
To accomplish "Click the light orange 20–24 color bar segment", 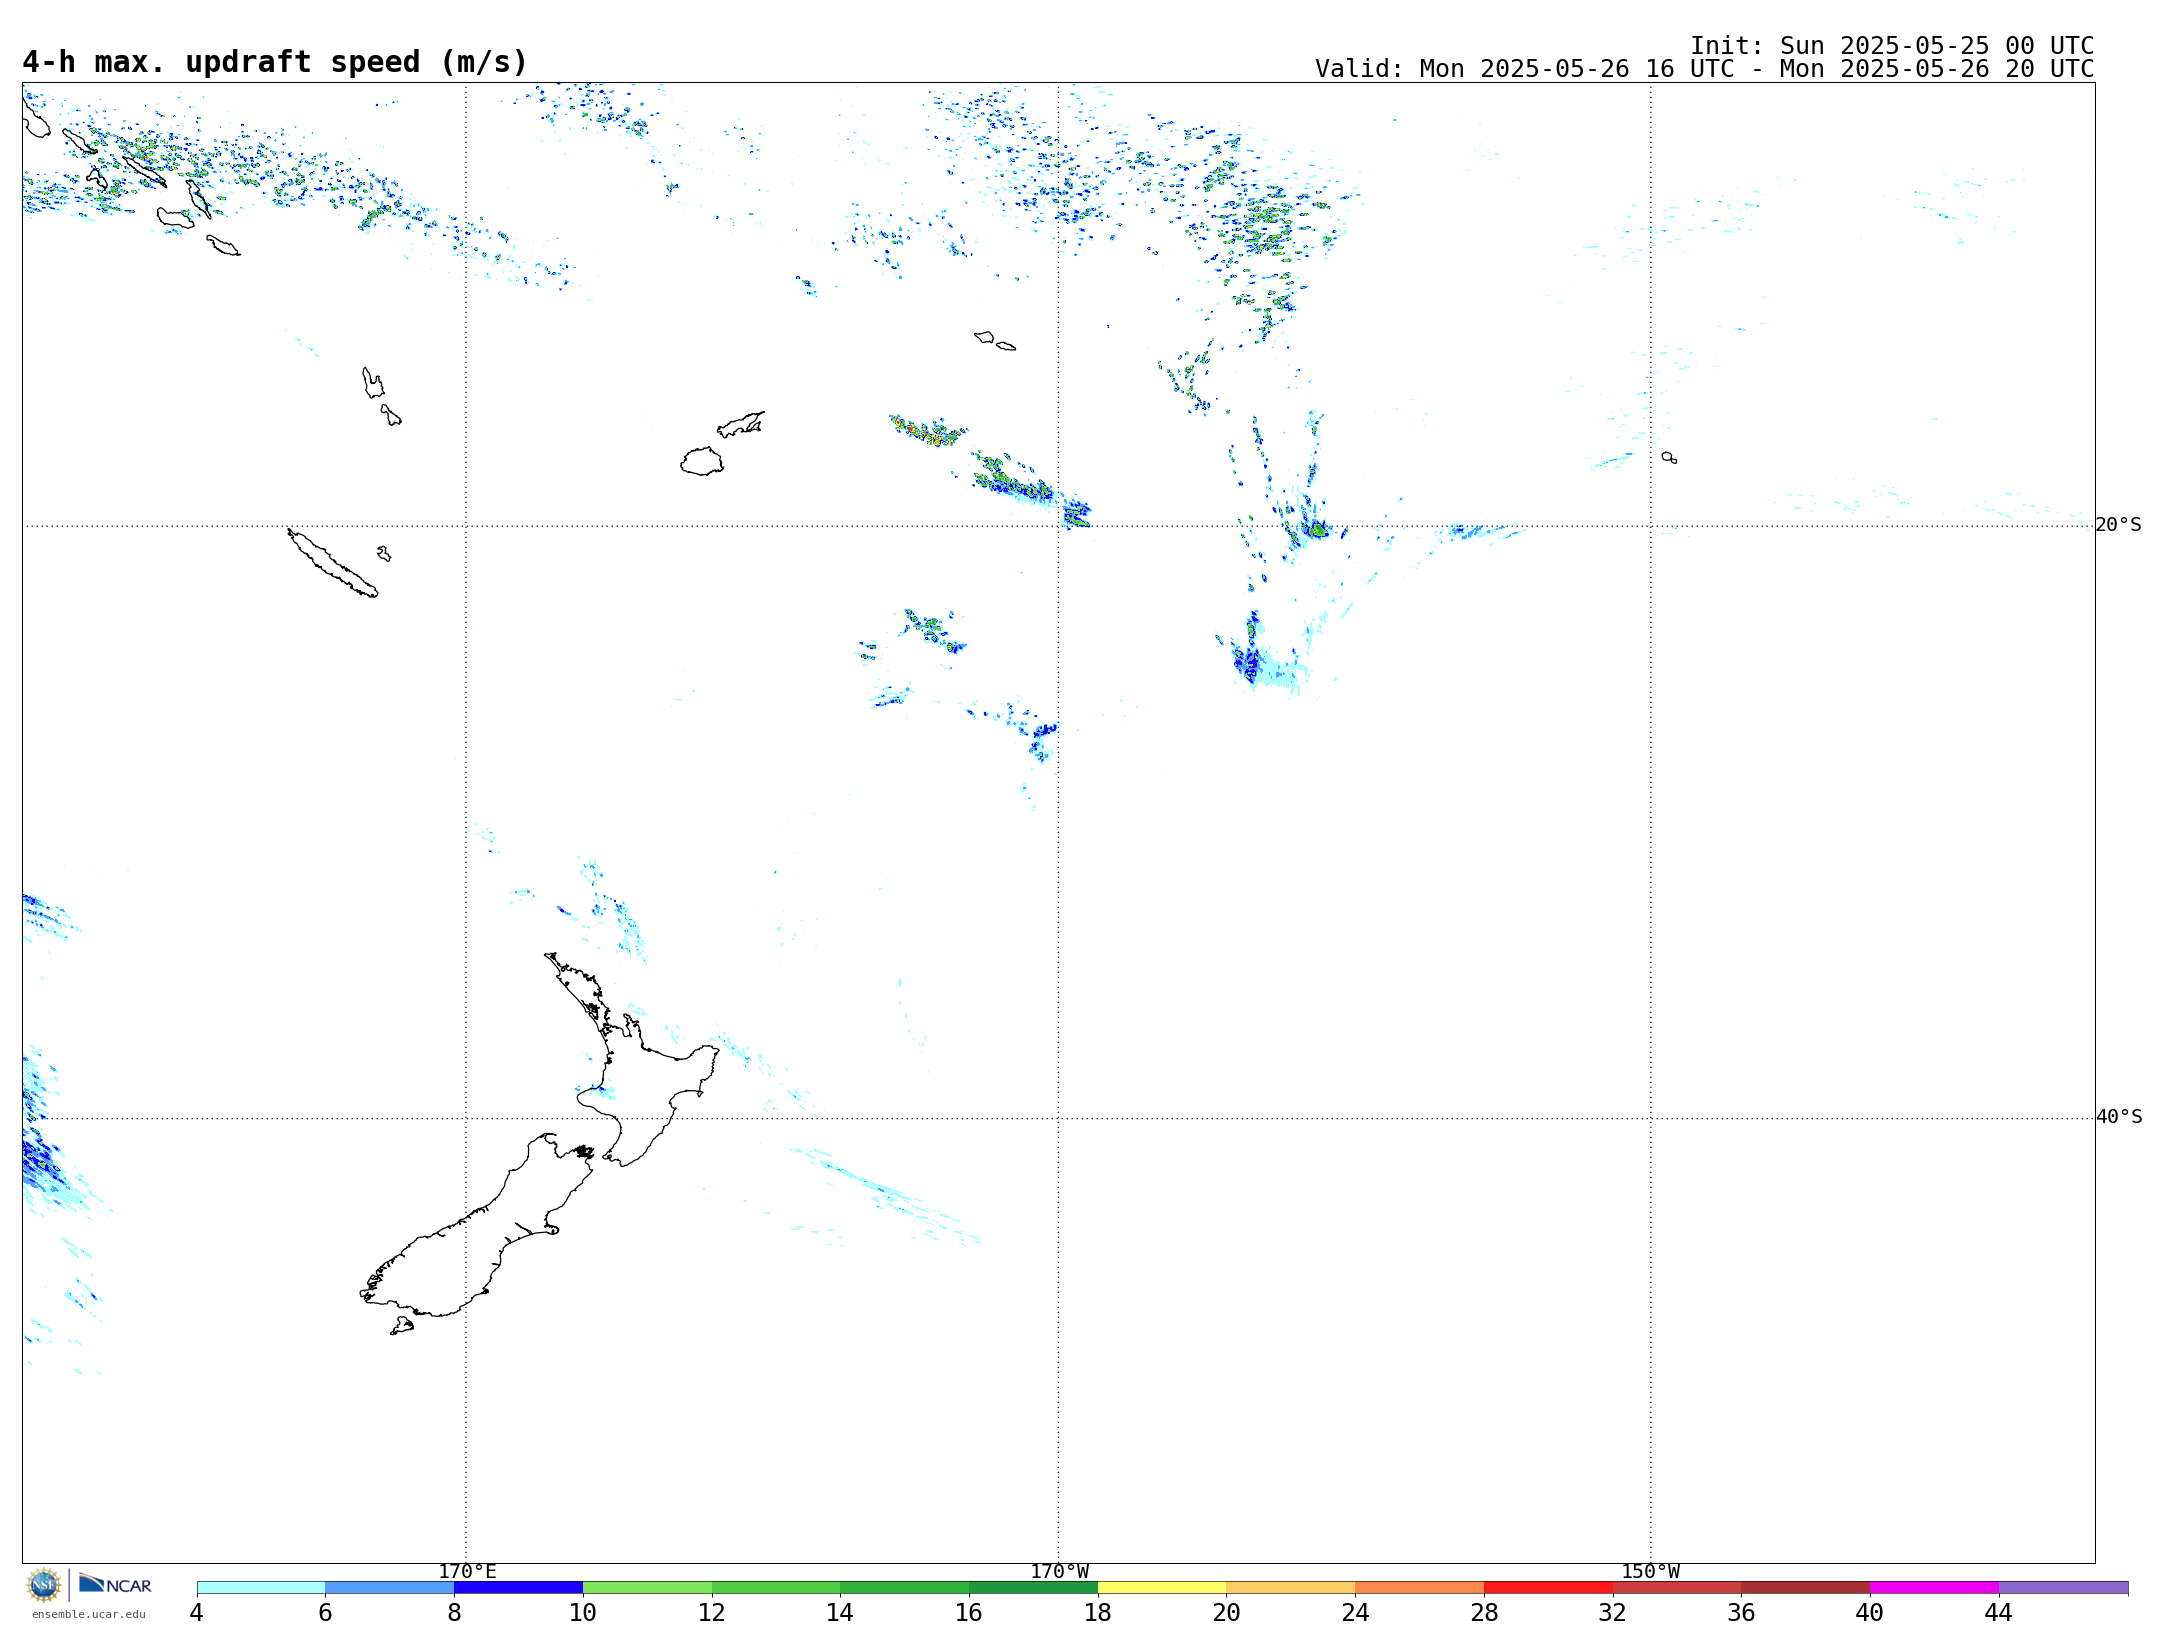I will pyautogui.click(x=1291, y=1588).
